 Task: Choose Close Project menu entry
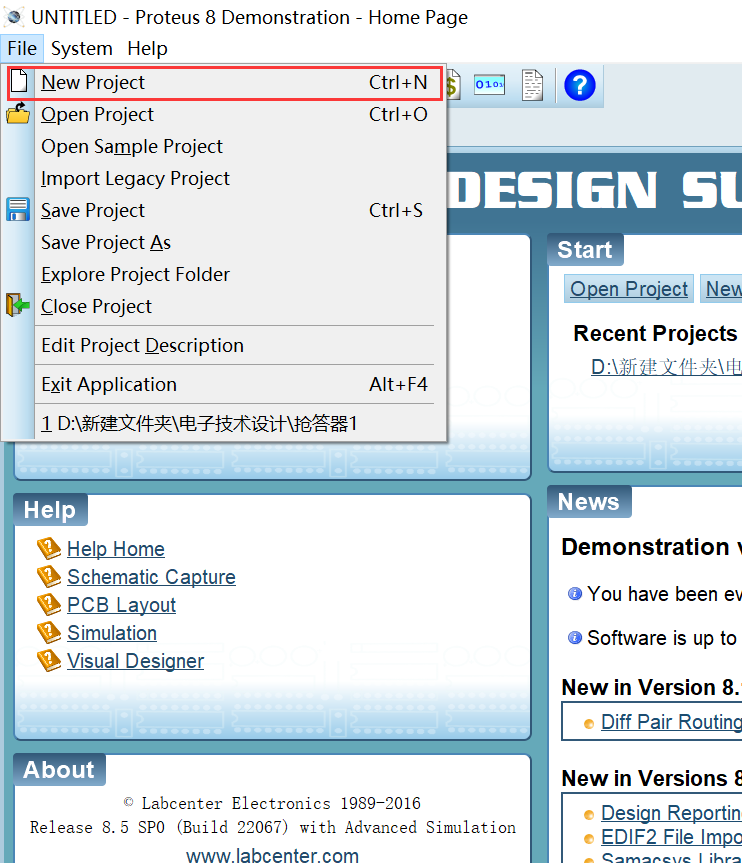click(225, 306)
